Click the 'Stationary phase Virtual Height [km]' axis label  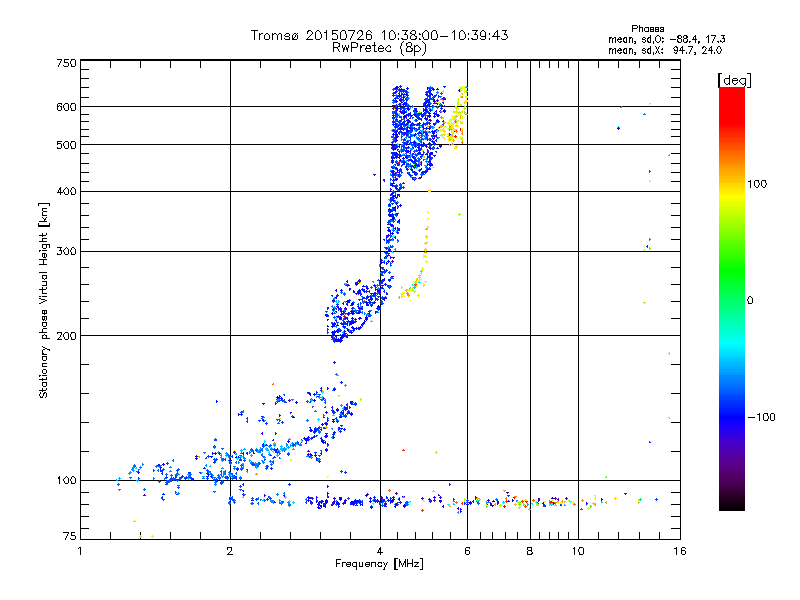click(x=44, y=300)
